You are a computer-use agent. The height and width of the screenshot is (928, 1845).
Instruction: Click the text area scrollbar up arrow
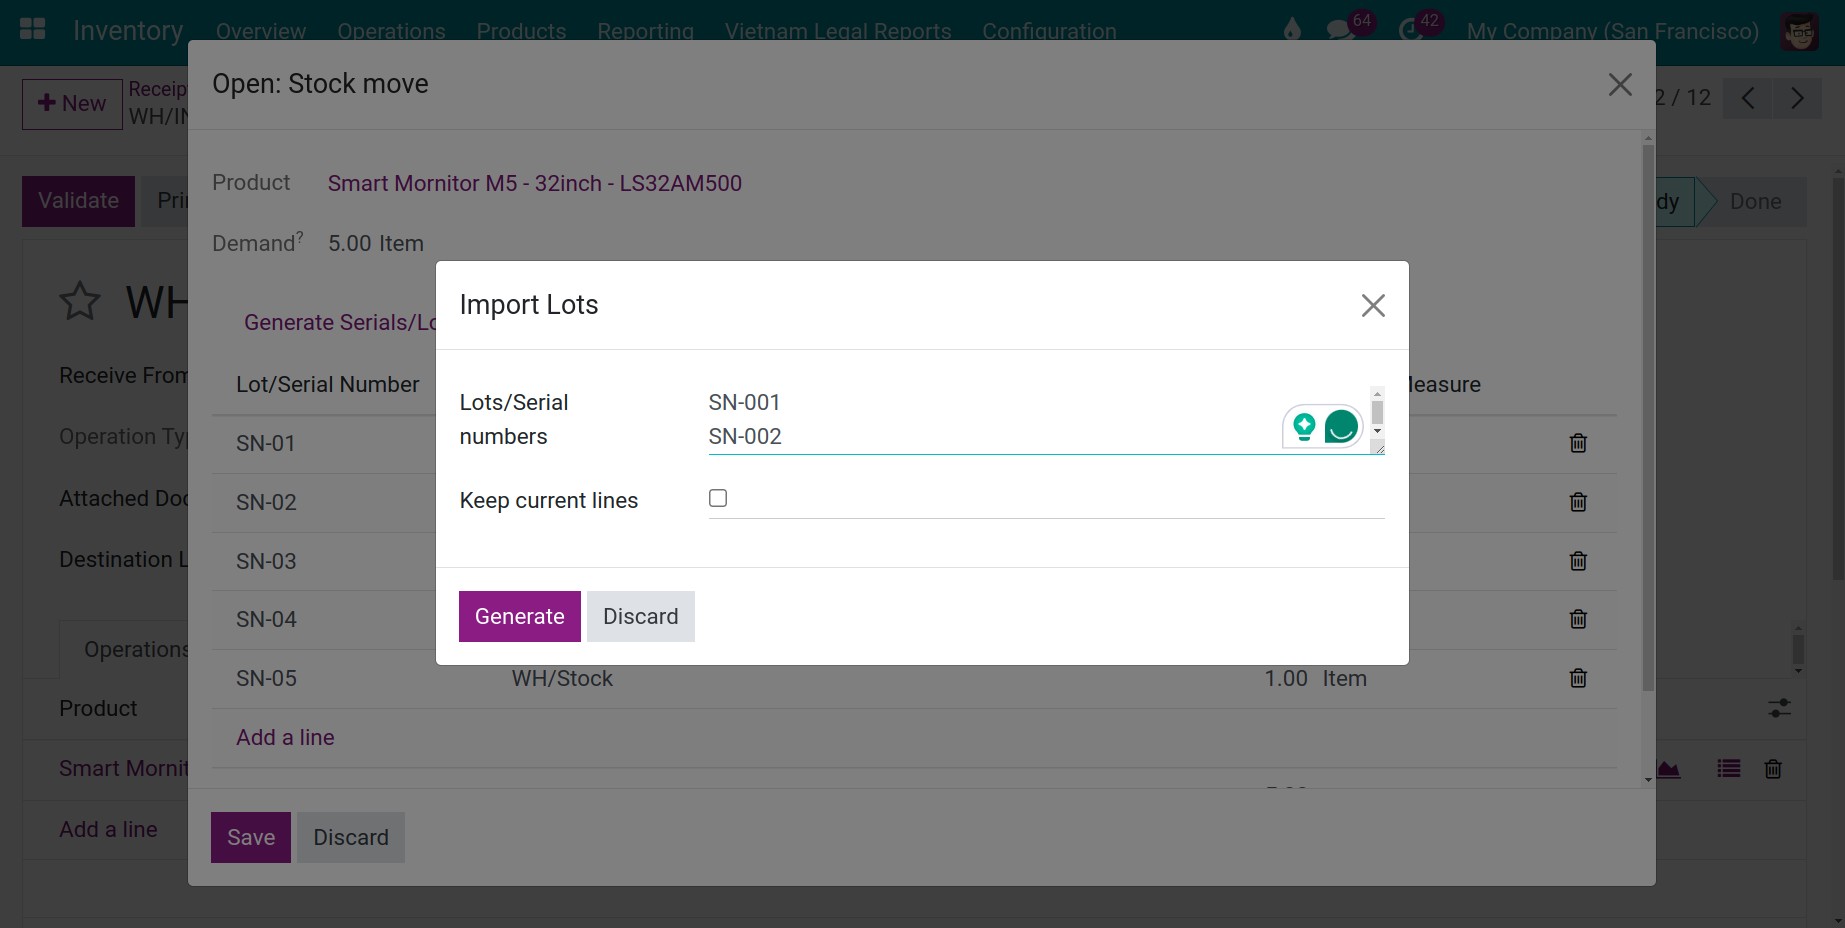1377,394
